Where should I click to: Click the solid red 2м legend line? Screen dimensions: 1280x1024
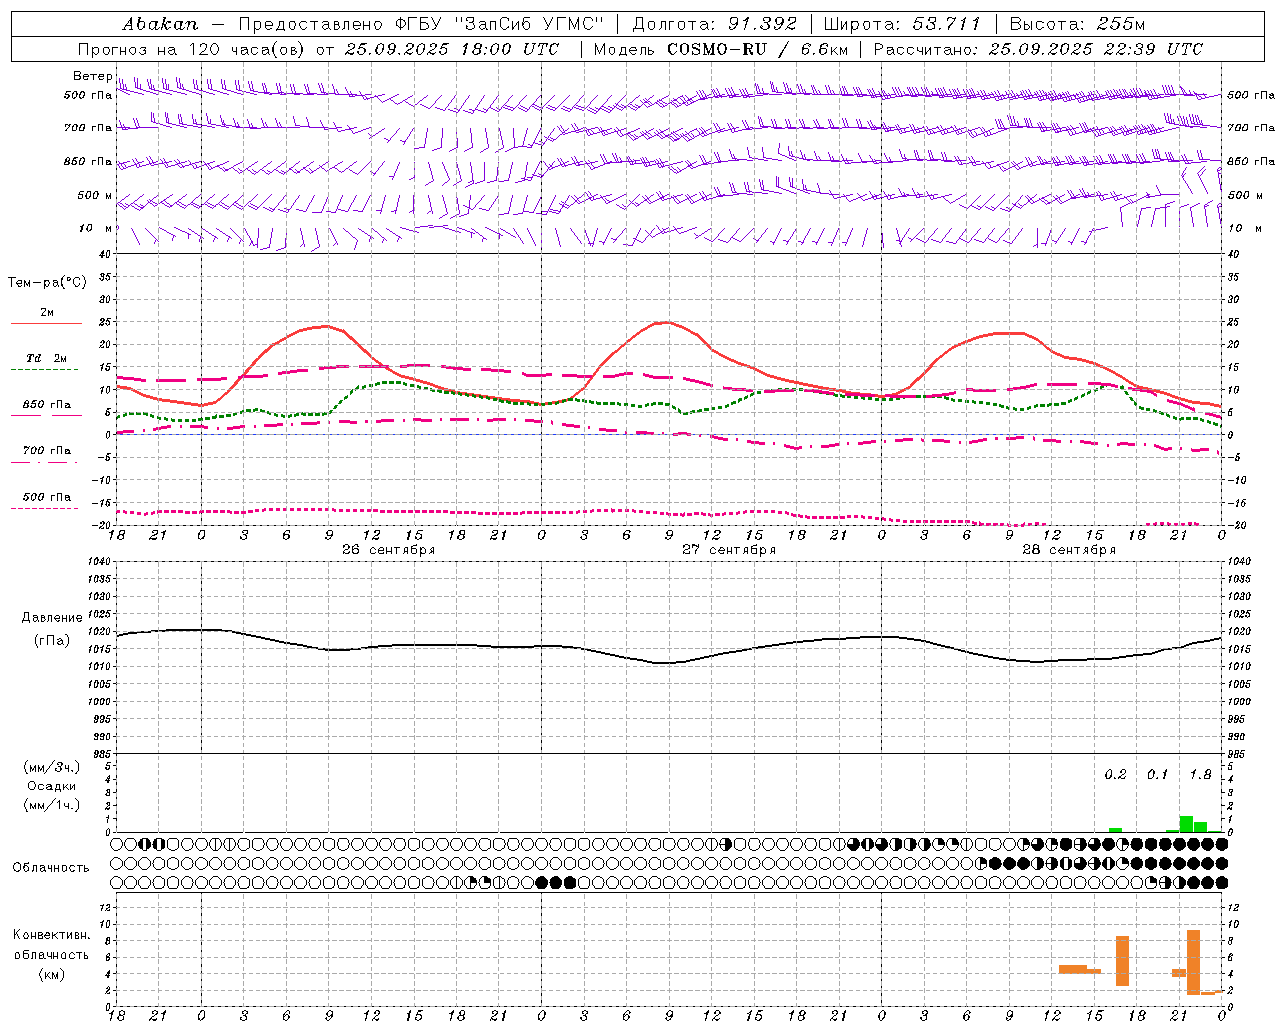pos(47,324)
